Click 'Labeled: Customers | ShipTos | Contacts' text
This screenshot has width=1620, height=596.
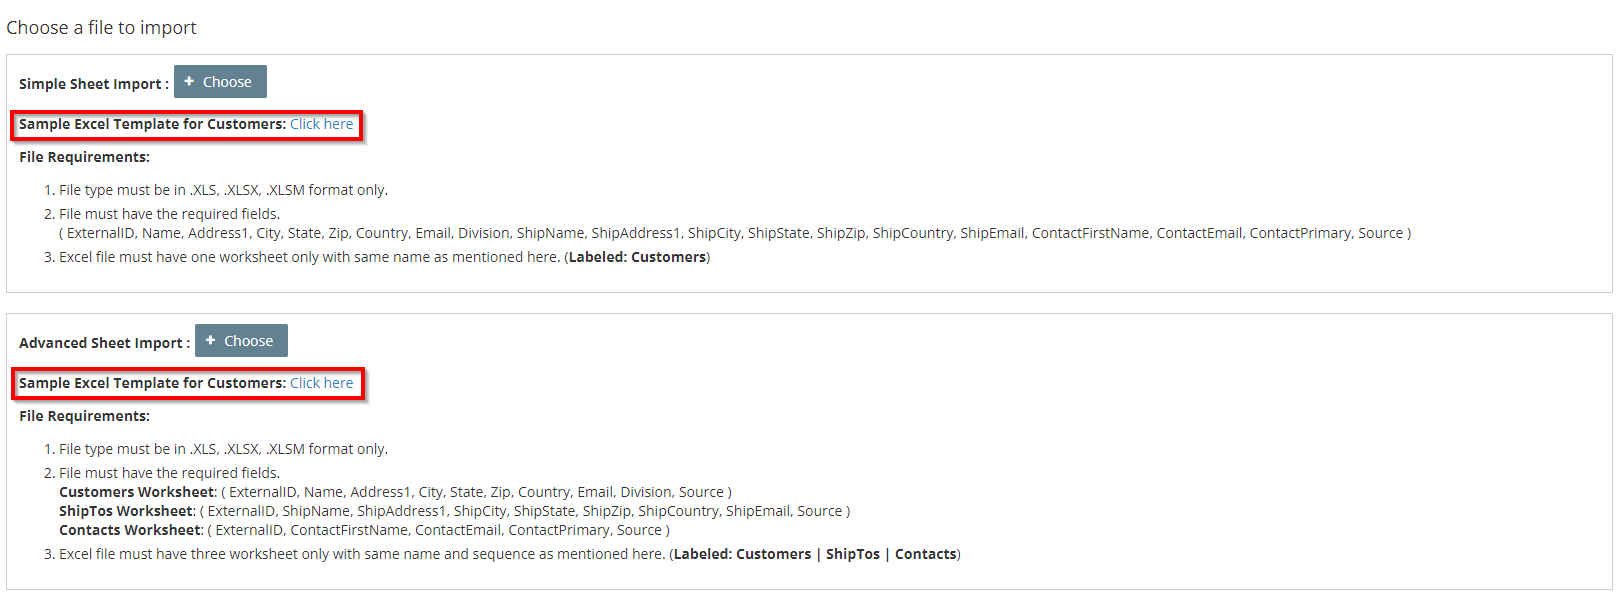(815, 554)
